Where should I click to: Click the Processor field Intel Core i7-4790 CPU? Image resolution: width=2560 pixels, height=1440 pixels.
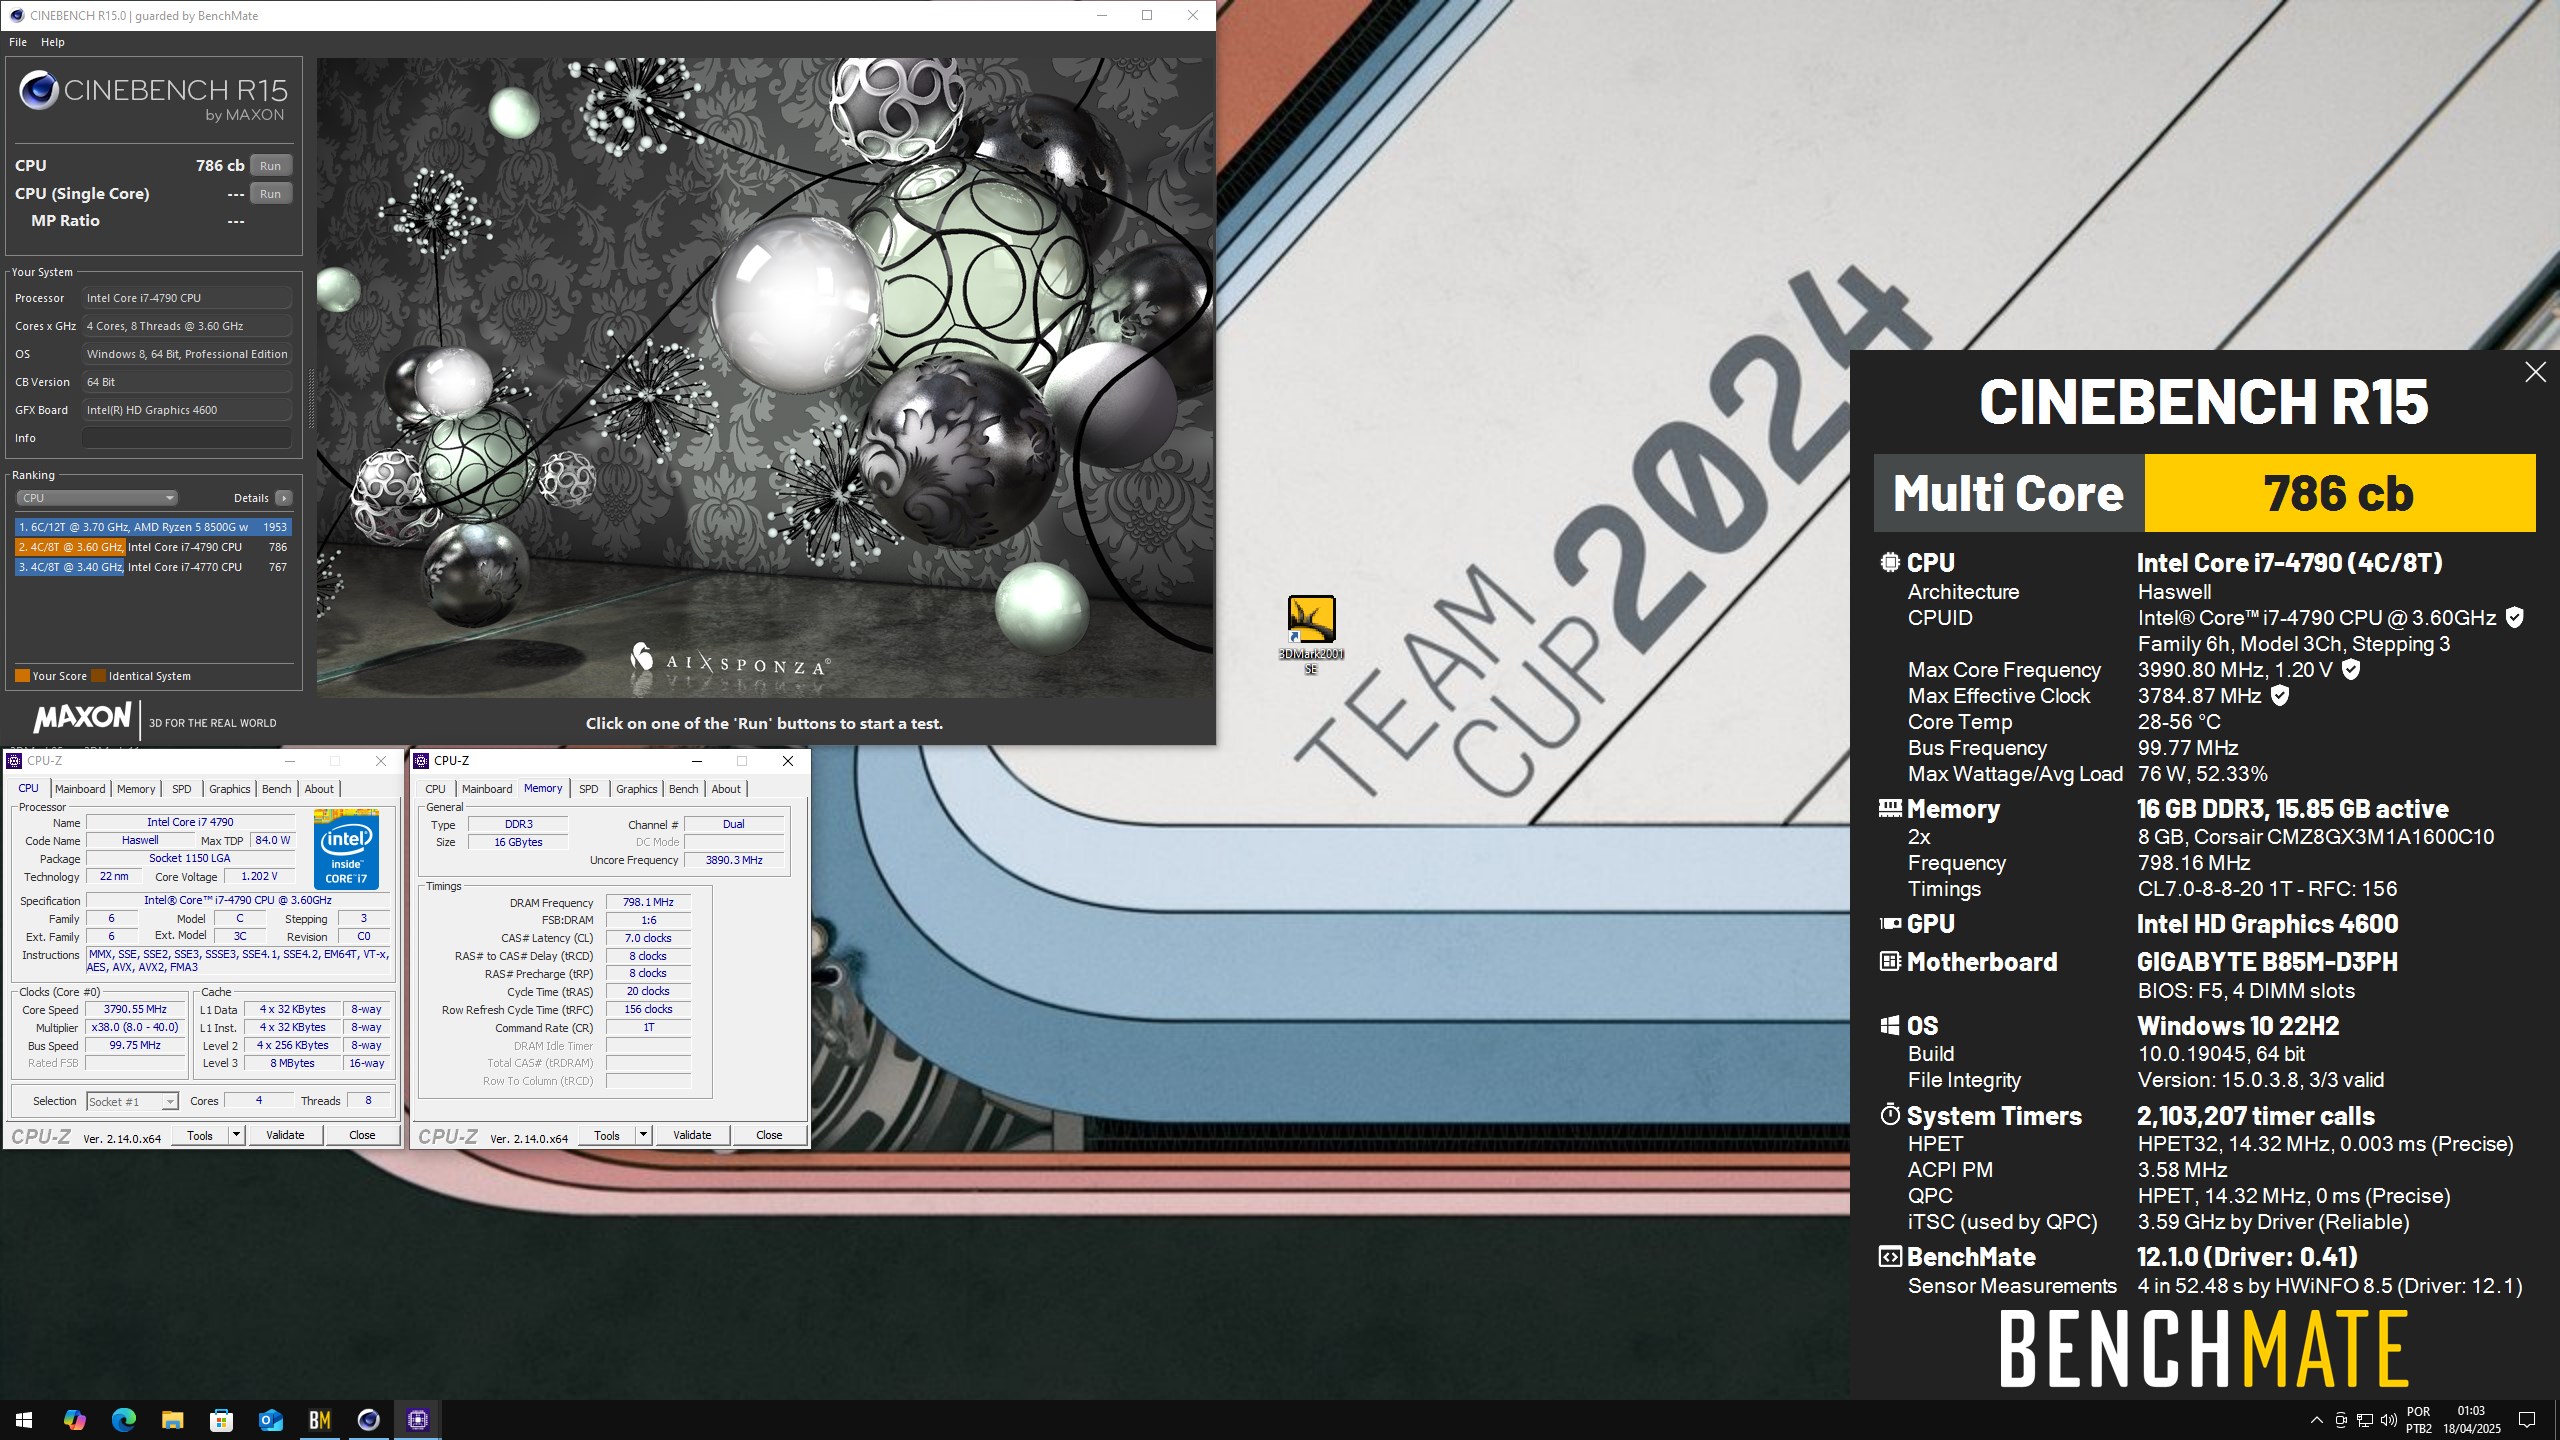click(x=187, y=298)
